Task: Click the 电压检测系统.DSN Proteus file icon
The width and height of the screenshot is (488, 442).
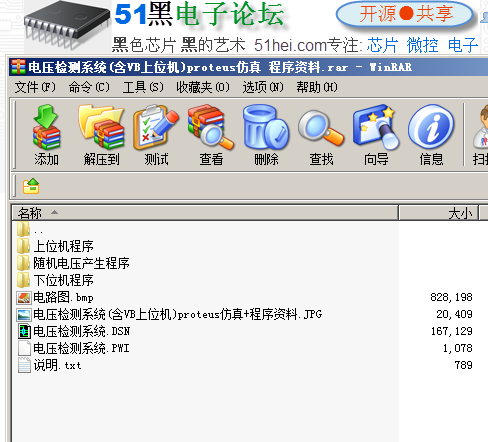Action: coord(24,331)
